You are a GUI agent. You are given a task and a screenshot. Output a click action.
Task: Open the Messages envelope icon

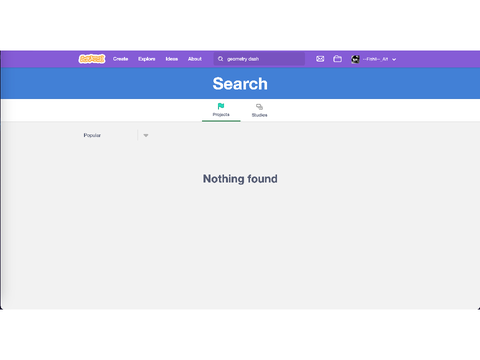[320, 59]
